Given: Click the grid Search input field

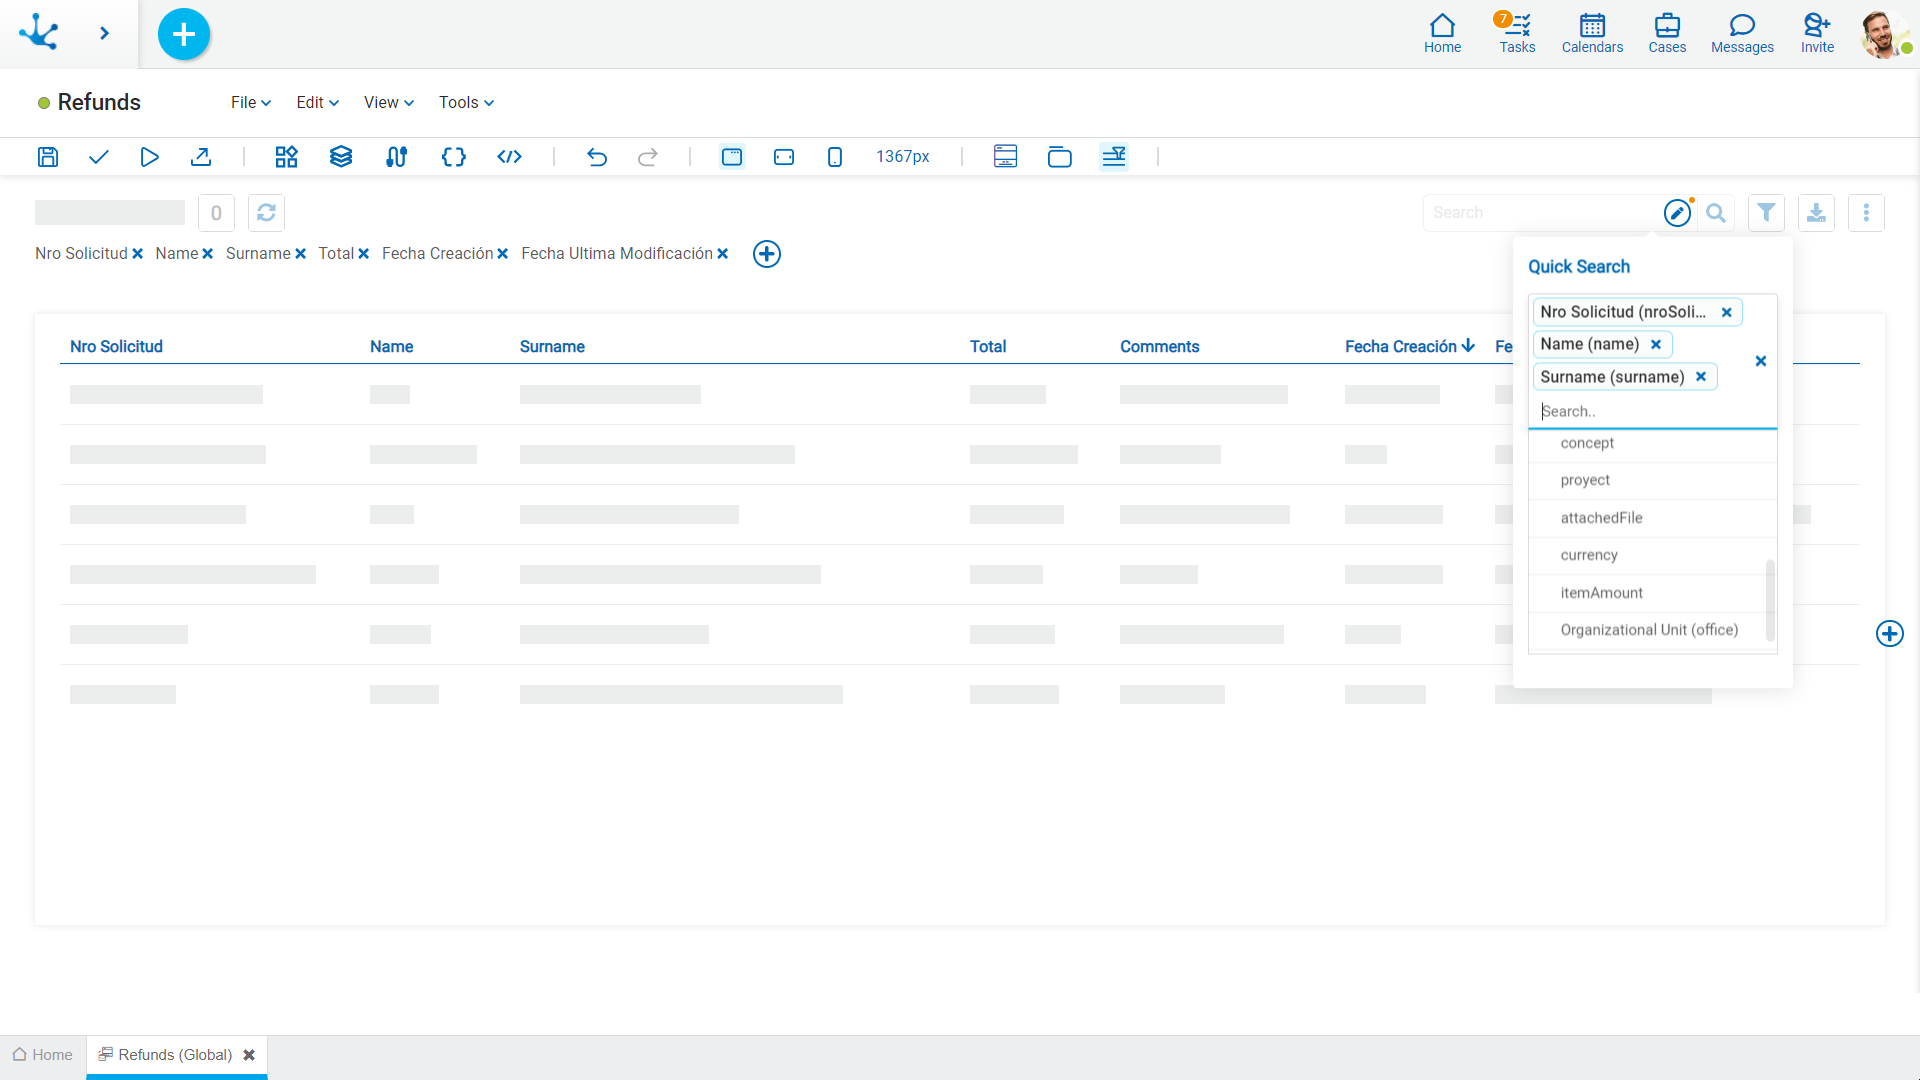Looking at the screenshot, I should 1540,213.
